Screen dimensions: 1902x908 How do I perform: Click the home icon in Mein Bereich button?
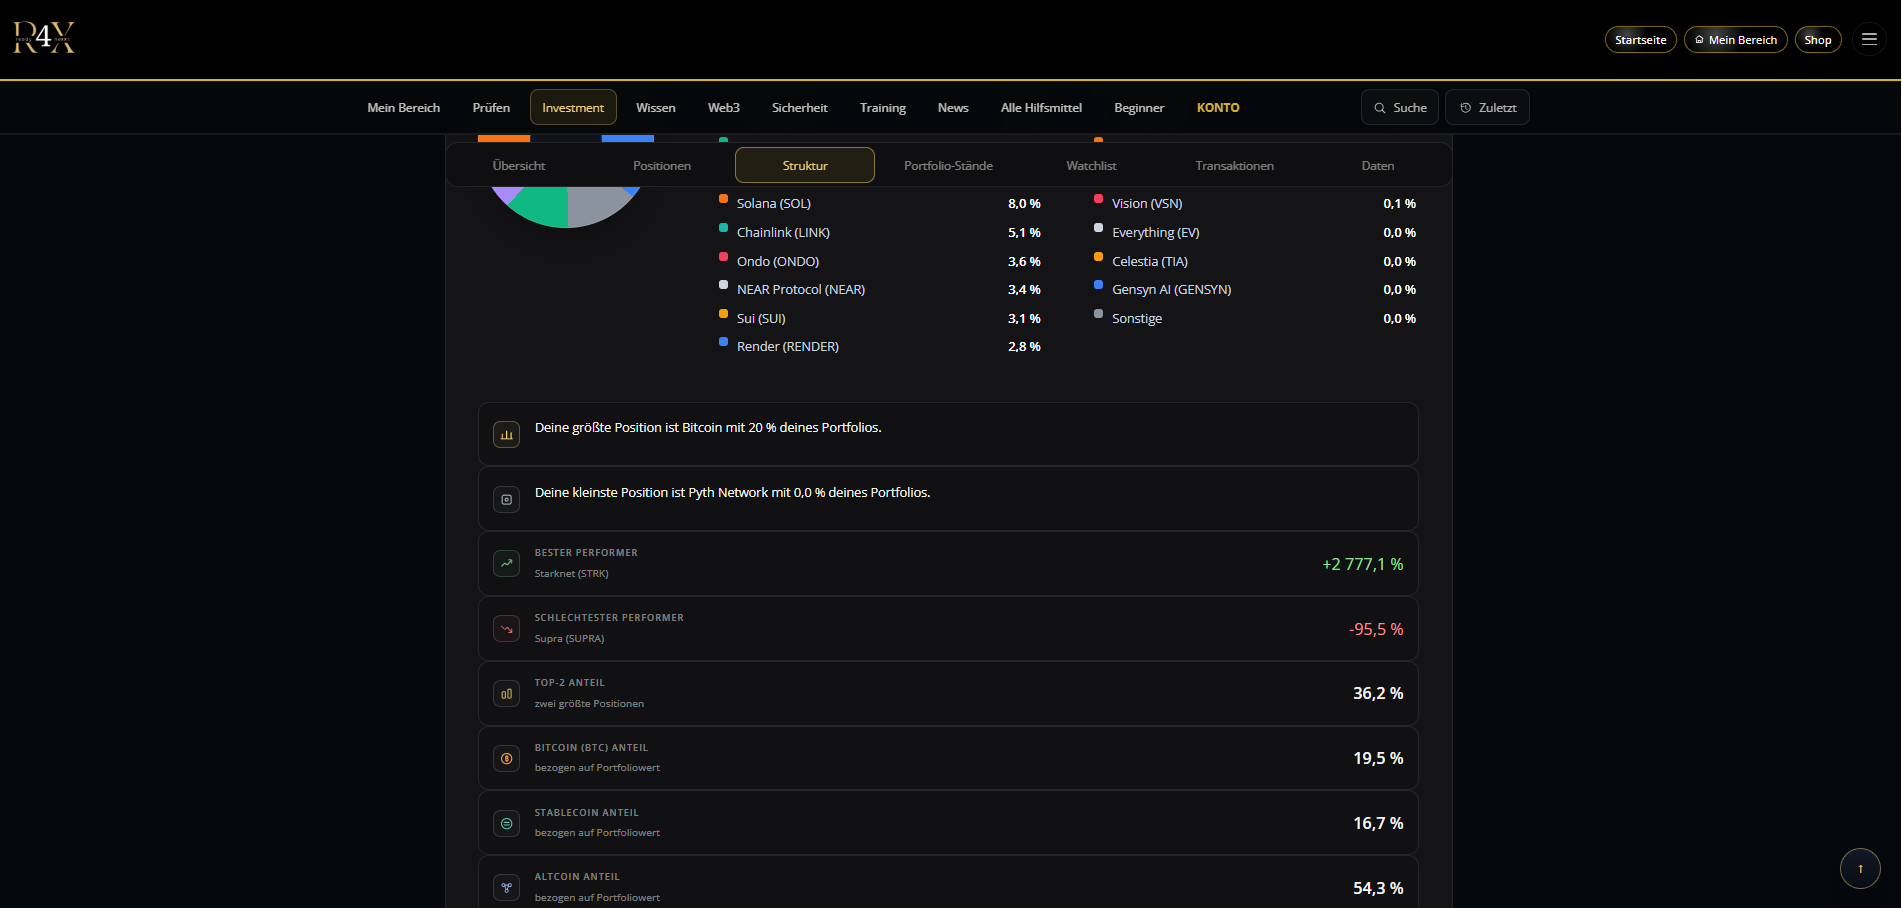1699,40
